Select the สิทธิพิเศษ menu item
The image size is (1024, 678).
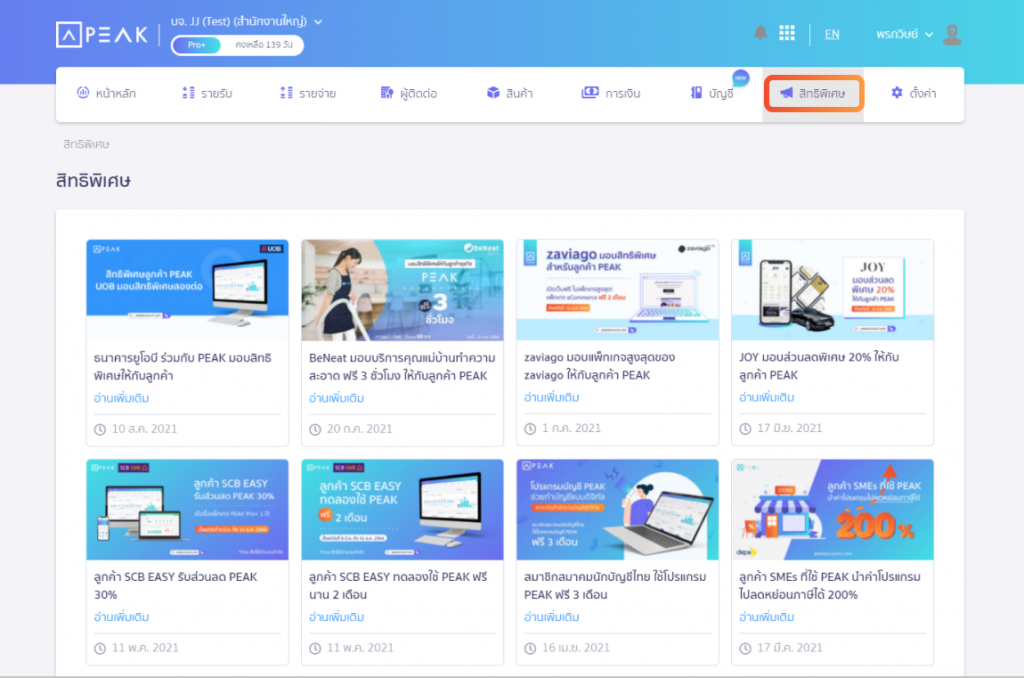point(813,93)
